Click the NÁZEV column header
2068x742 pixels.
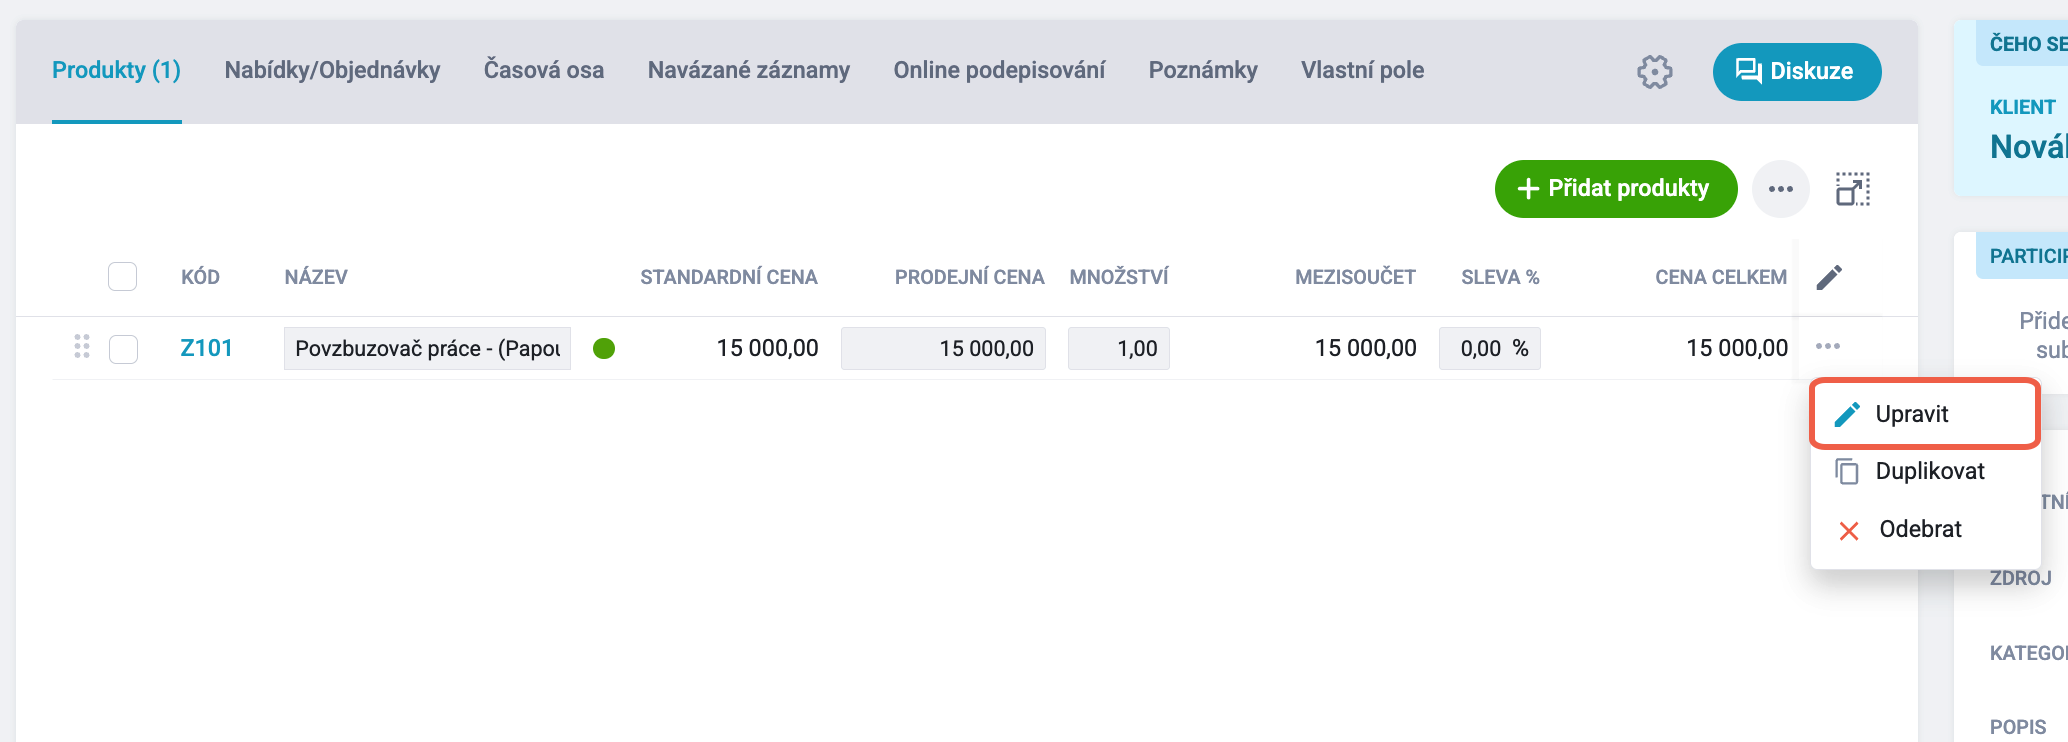pyautogui.click(x=316, y=277)
